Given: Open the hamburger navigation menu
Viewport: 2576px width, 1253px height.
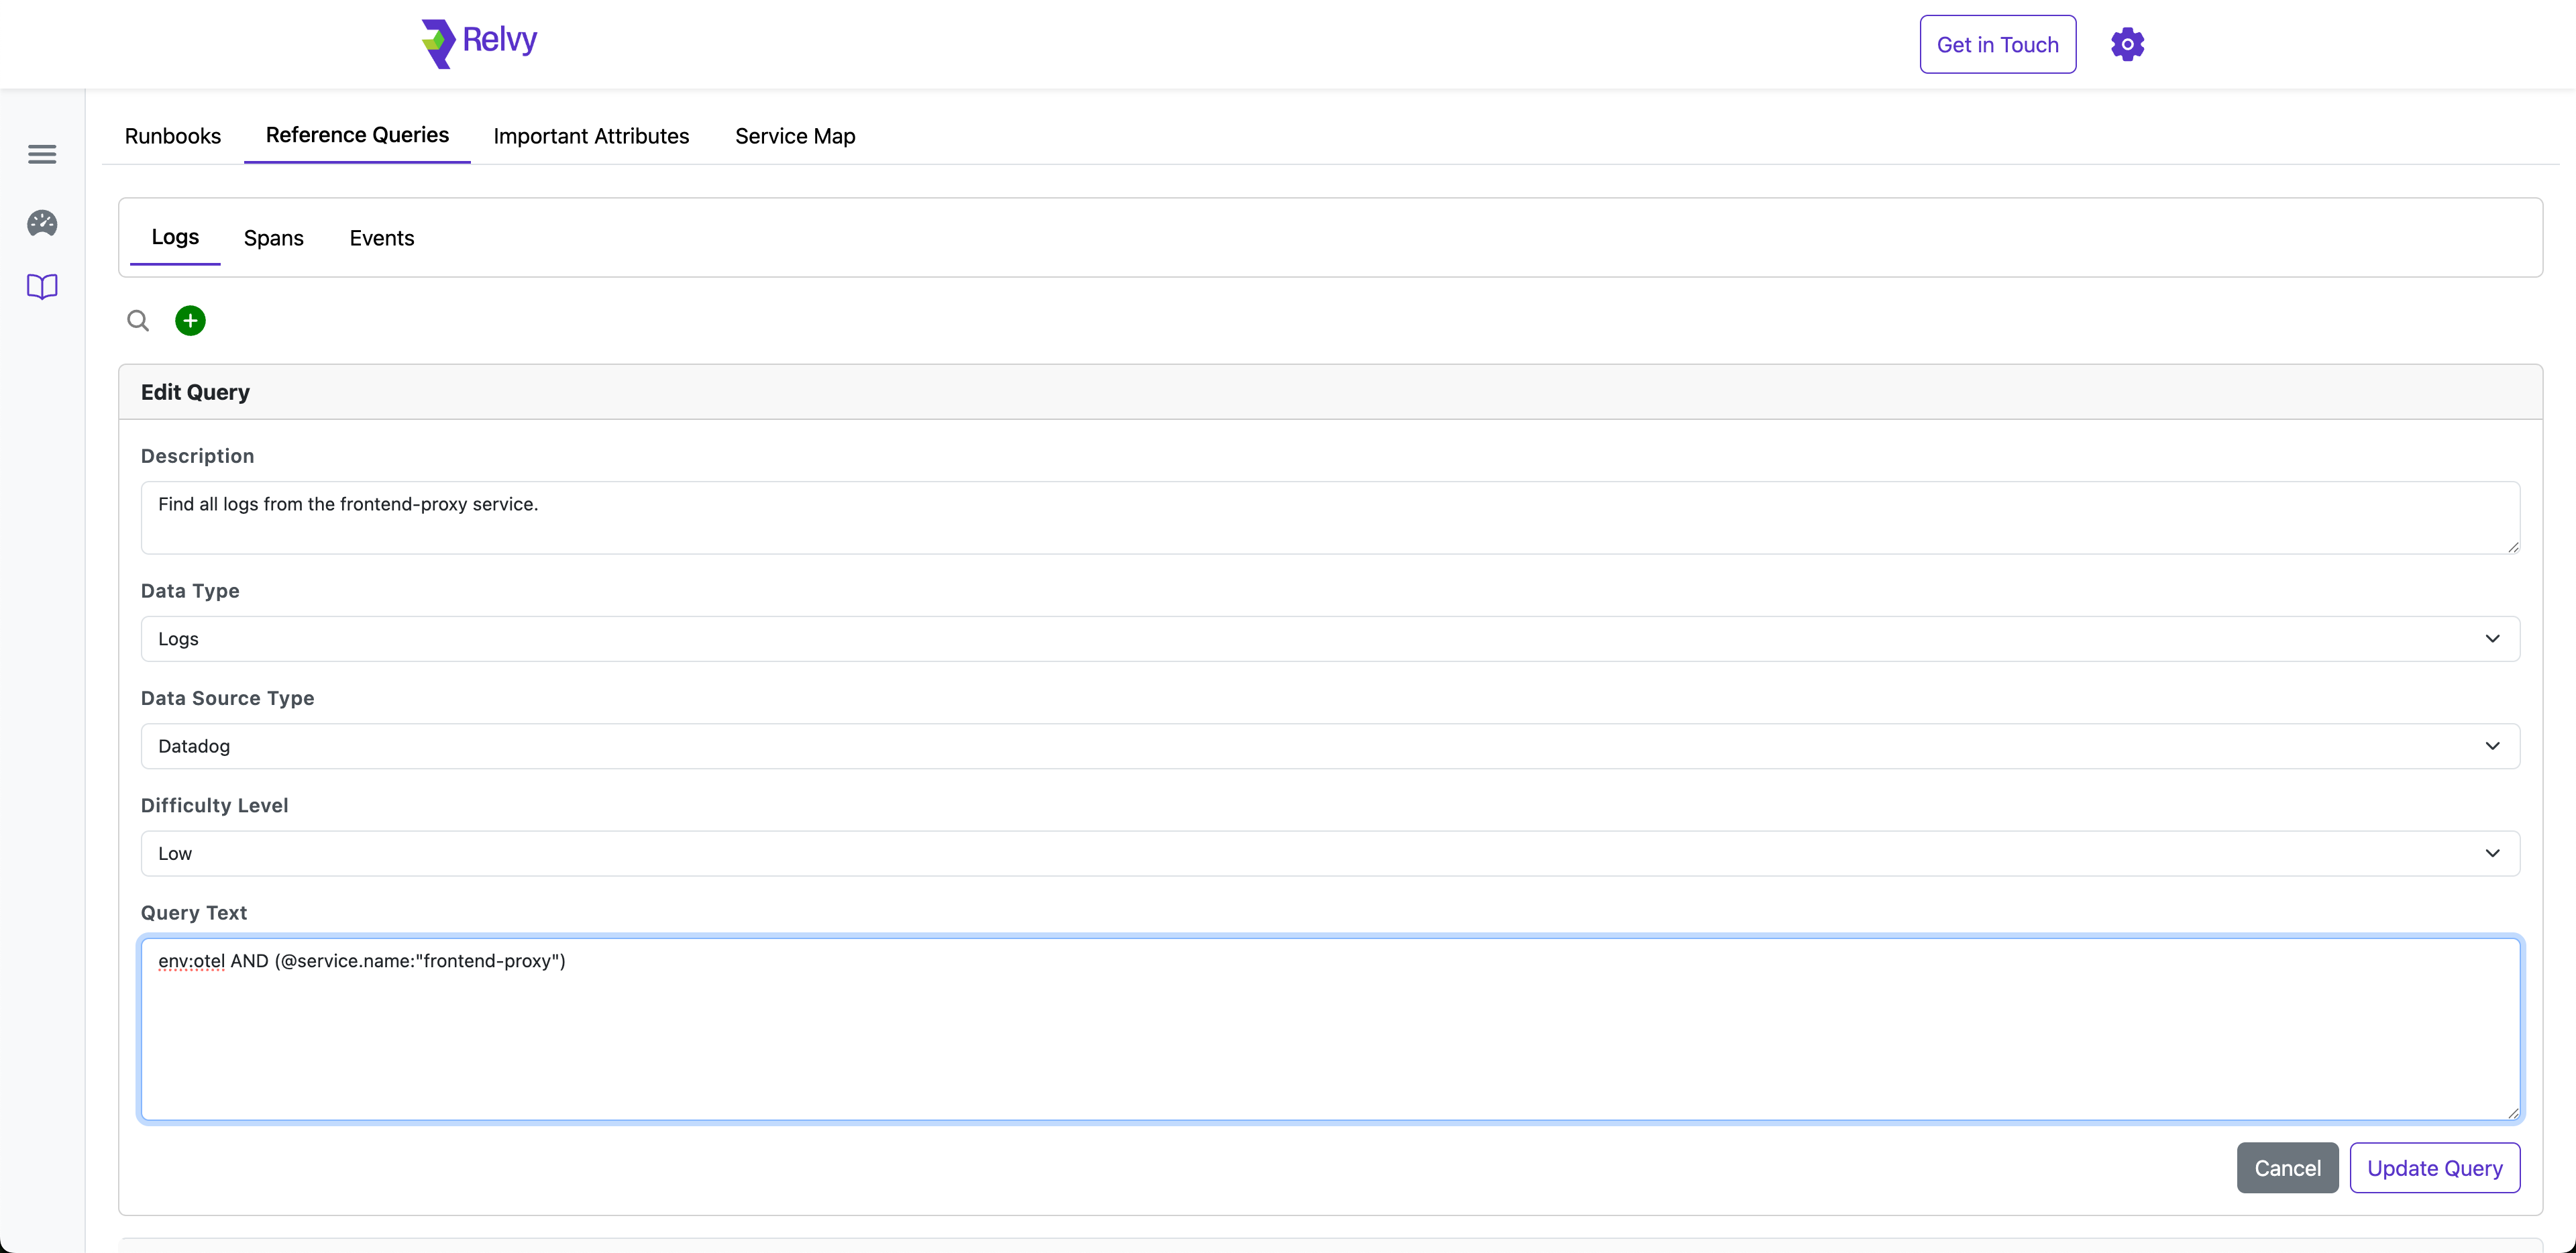Looking at the screenshot, I should coord(41,153).
